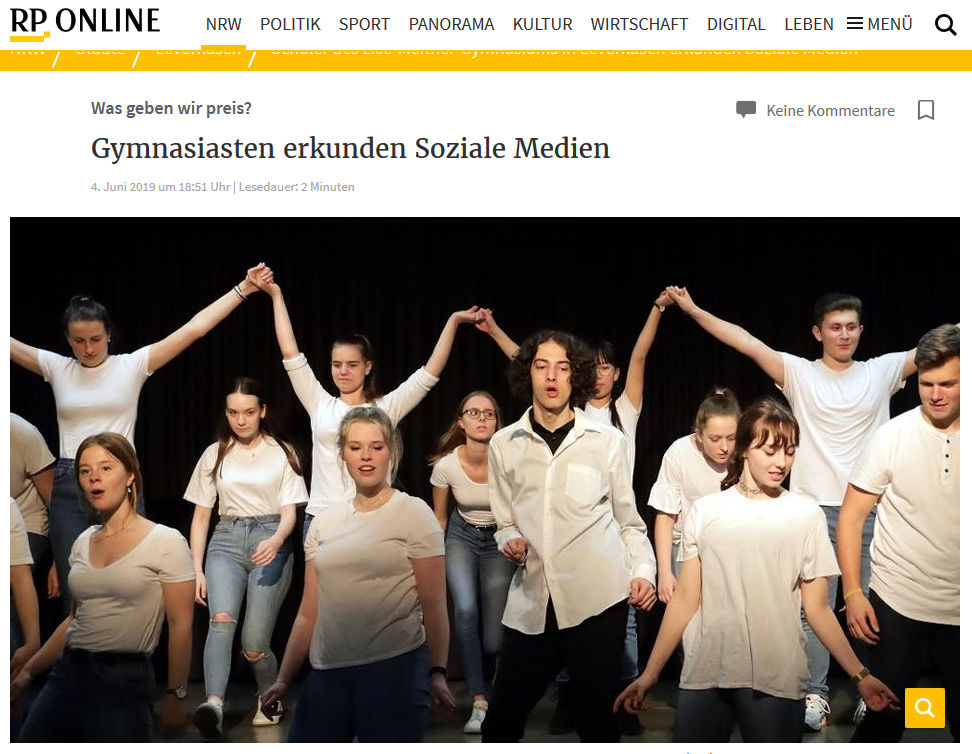Click headline Gymnasiasten erkunden Soziale Medien
Viewport: 972px width, 754px height.
point(350,149)
